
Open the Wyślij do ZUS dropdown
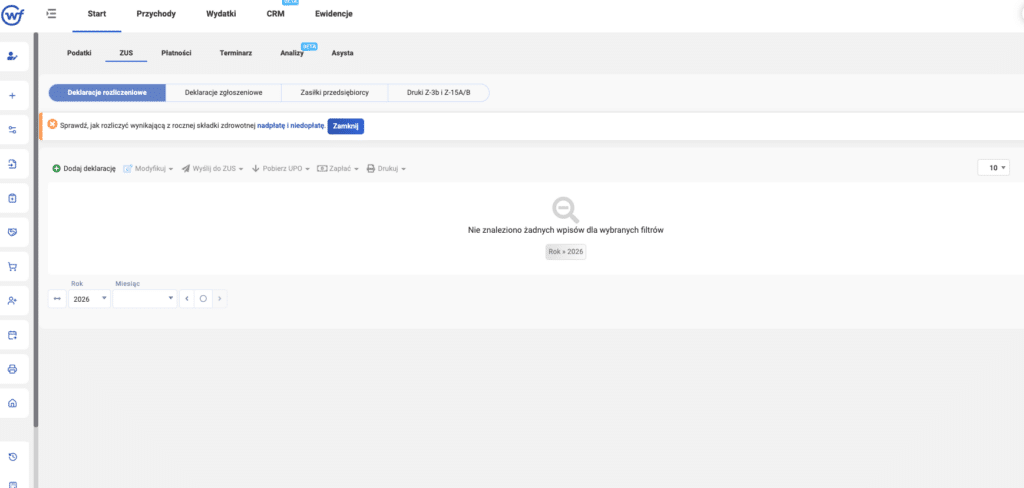tap(212, 169)
